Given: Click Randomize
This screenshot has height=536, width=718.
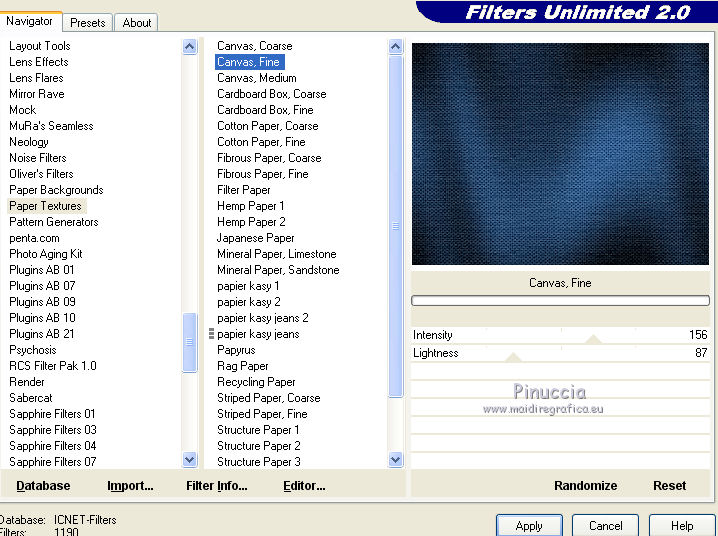Looking at the screenshot, I should (585, 486).
